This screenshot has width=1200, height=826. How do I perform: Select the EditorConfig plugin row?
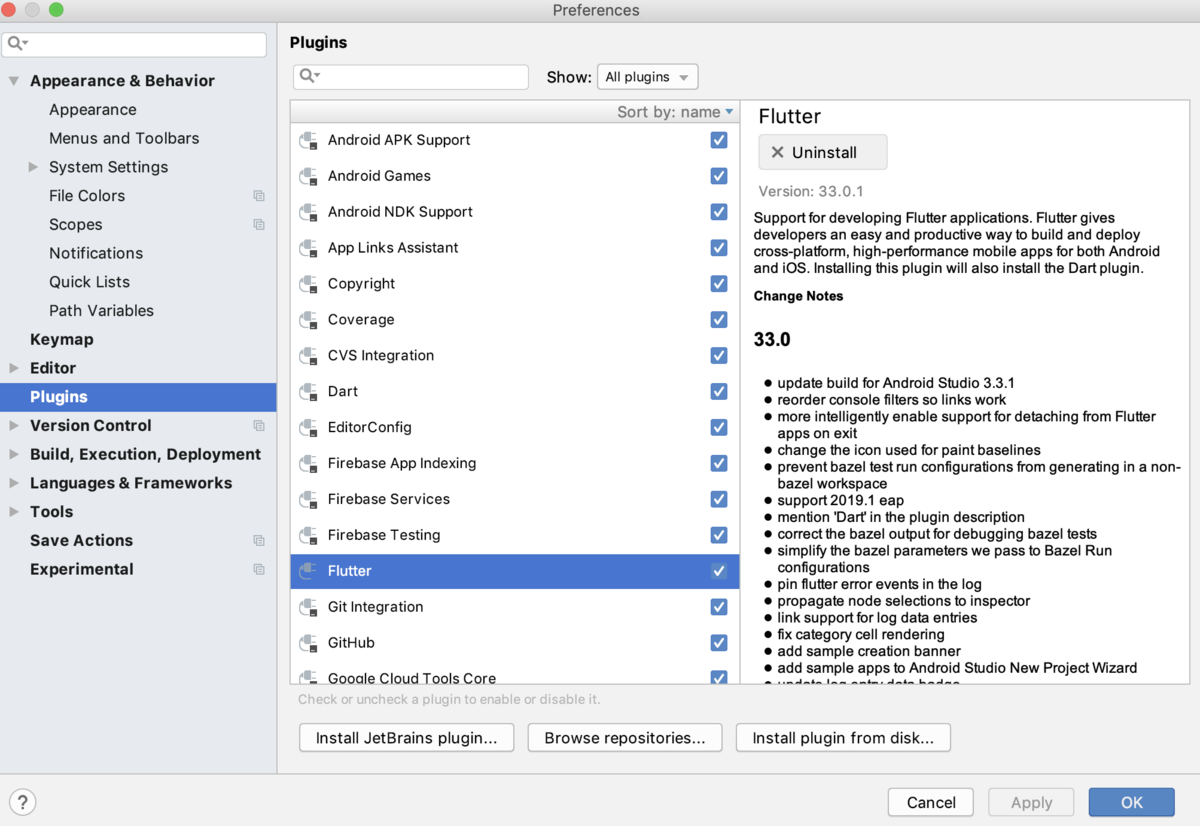(x=515, y=428)
